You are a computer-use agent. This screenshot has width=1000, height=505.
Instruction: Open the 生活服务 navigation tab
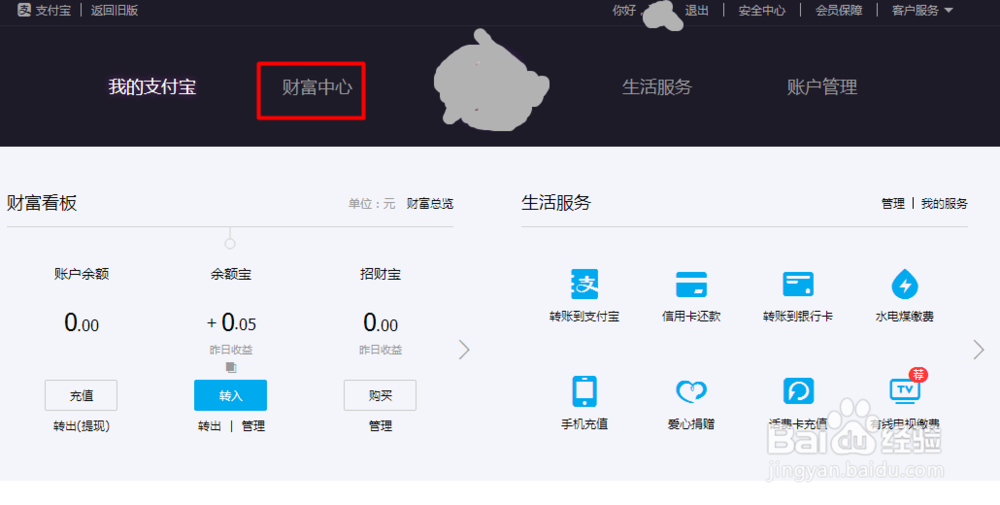click(x=657, y=87)
